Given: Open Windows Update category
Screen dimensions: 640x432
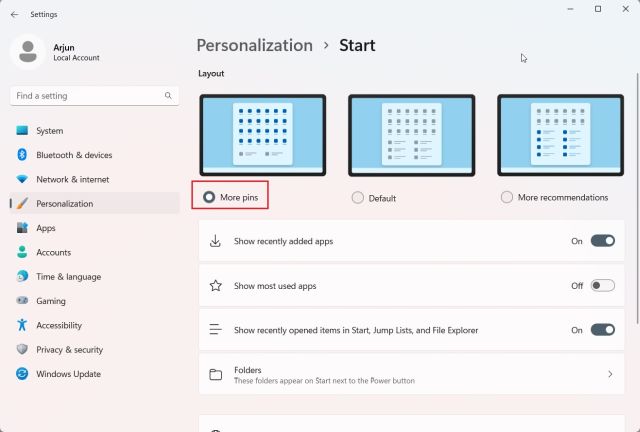Looking at the screenshot, I should point(95,374).
